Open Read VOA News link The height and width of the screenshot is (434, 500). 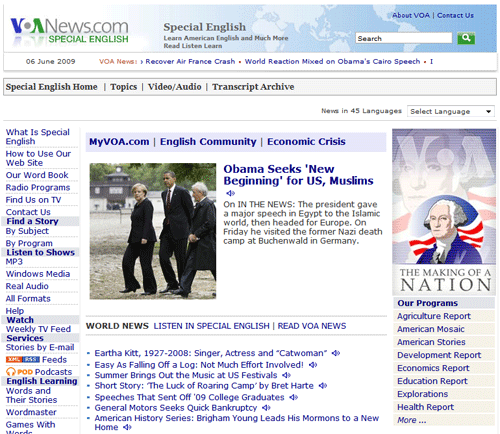tap(312, 326)
